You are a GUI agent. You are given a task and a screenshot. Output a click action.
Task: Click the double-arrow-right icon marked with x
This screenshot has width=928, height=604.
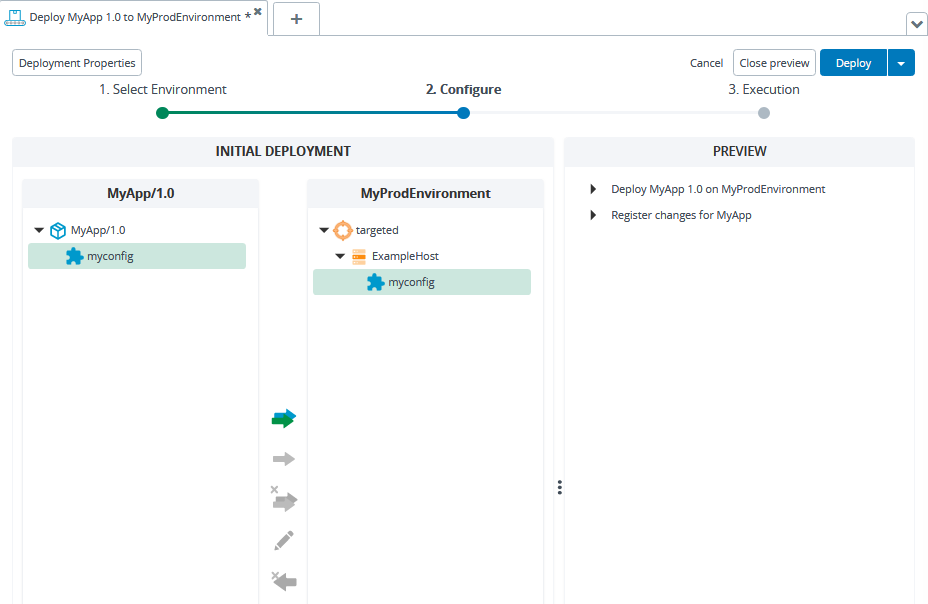click(x=283, y=499)
